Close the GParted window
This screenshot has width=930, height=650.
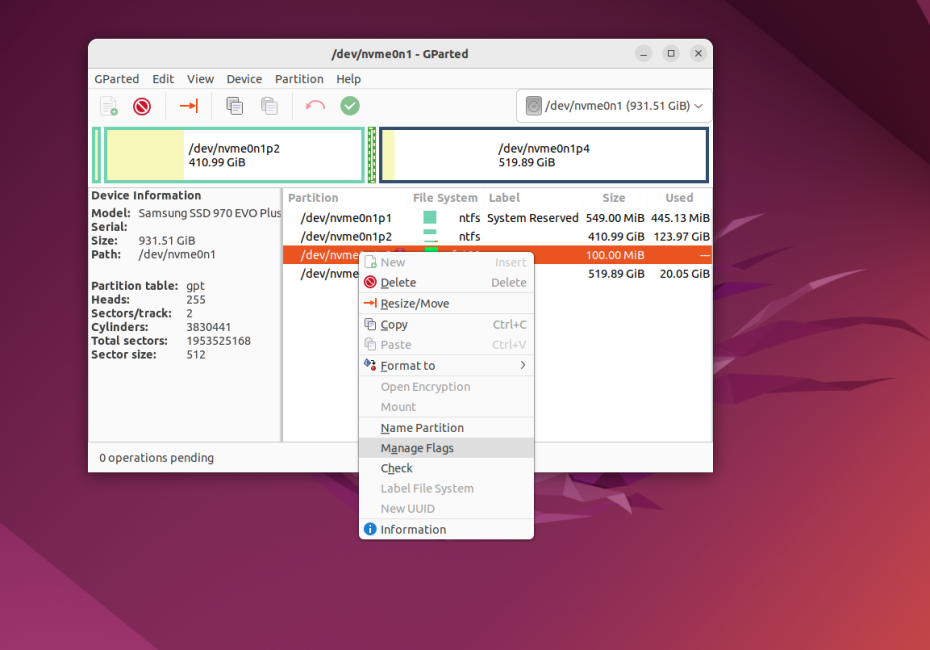point(699,53)
